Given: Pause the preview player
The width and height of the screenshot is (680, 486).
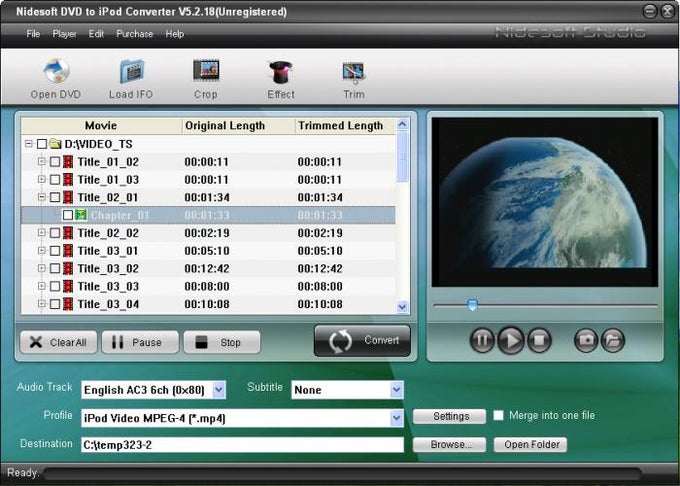Looking at the screenshot, I should point(482,340).
